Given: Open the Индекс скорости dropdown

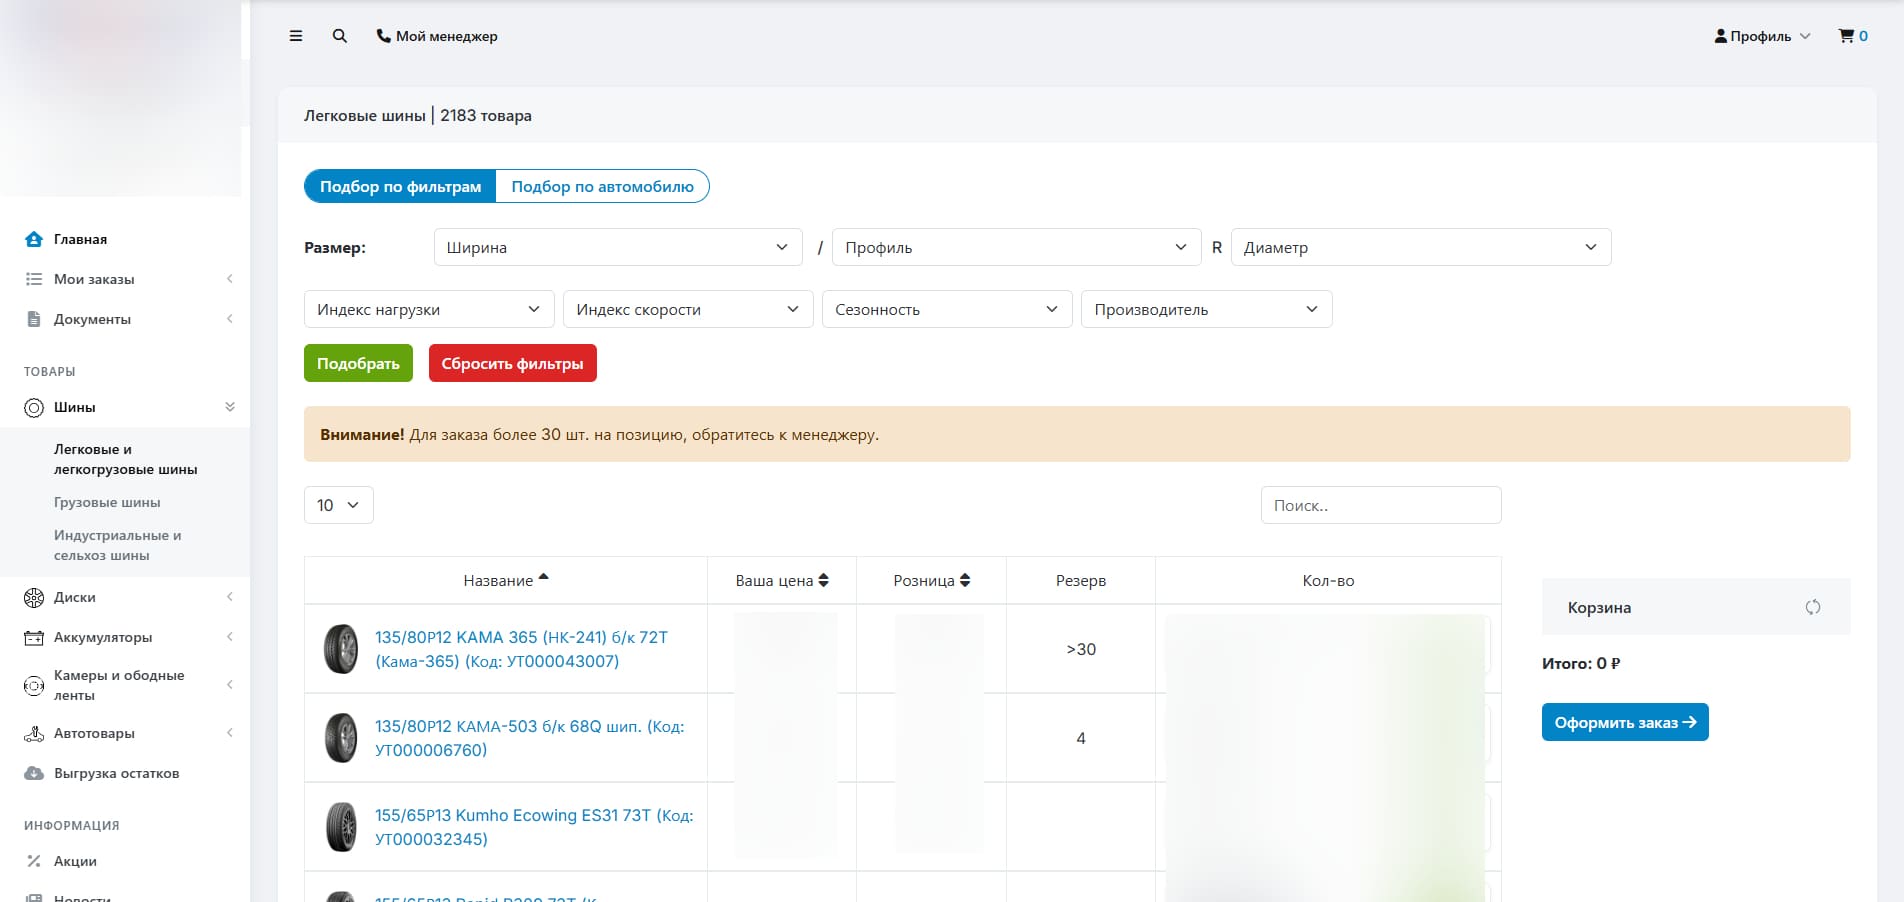Looking at the screenshot, I should tap(688, 309).
